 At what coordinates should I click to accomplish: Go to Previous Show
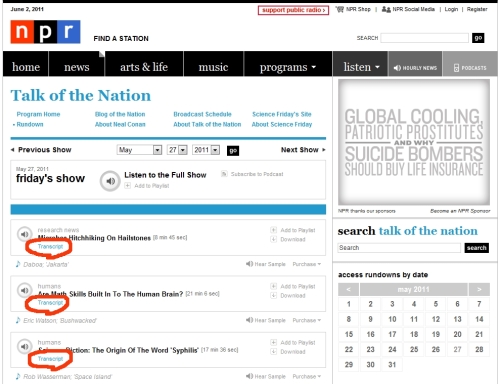(41, 150)
